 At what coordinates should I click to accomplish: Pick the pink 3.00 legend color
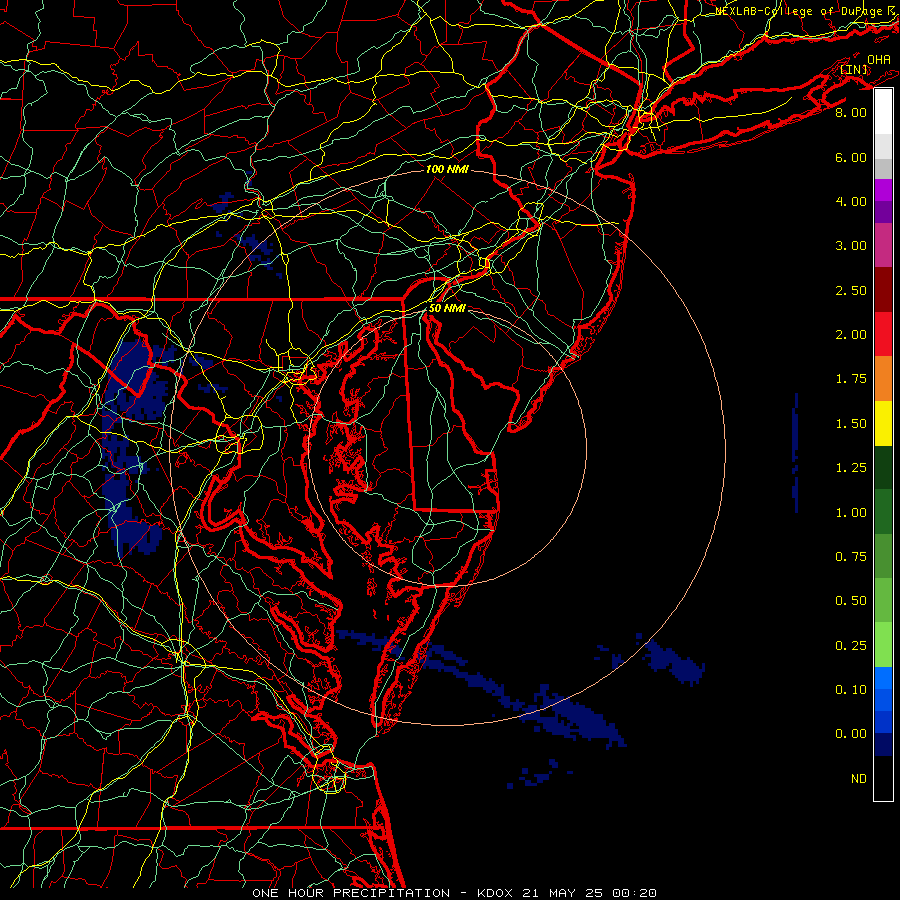(883, 245)
